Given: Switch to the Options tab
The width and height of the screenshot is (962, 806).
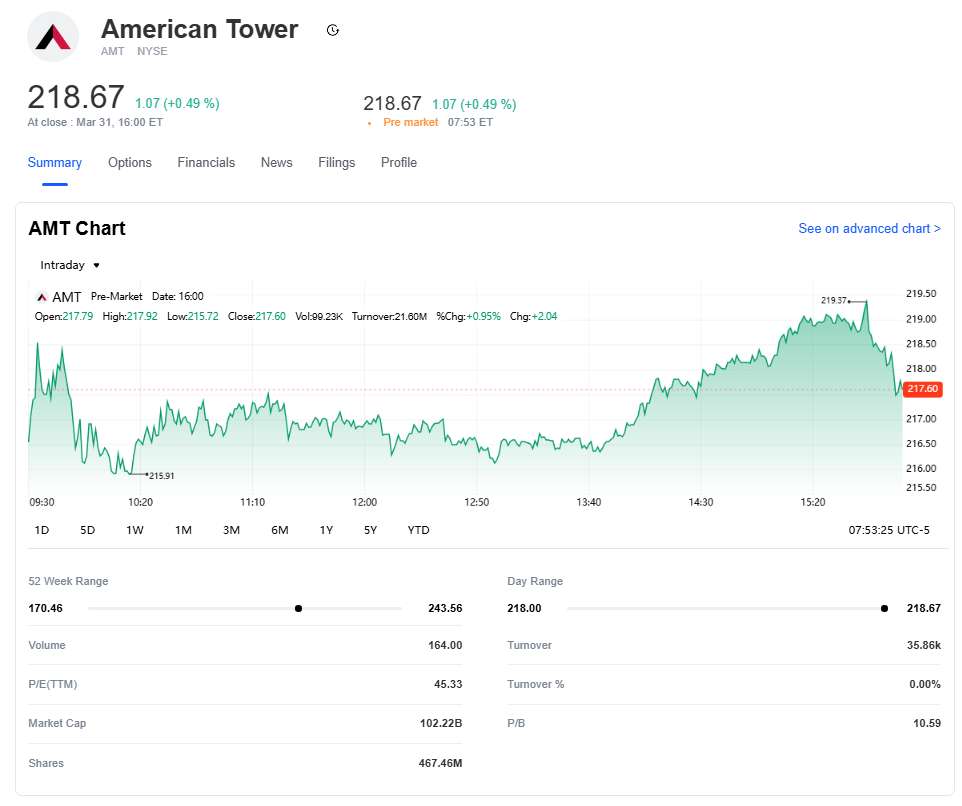Looking at the screenshot, I should pyautogui.click(x=130, y=163).
